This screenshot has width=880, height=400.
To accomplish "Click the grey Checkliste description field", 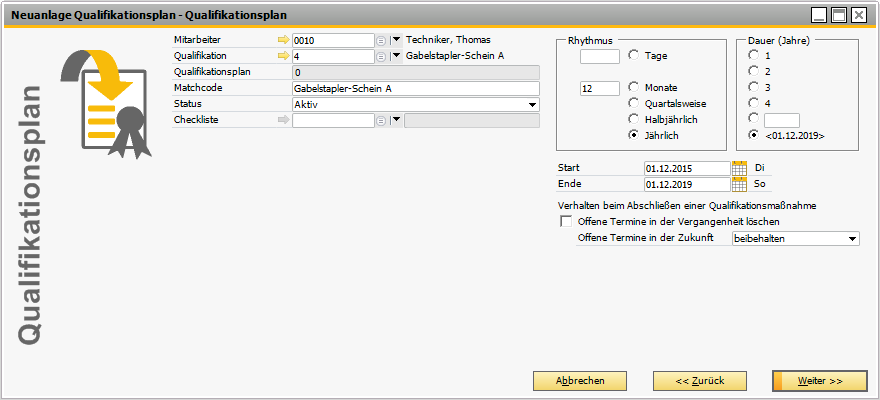I will (x=472, y=121).
